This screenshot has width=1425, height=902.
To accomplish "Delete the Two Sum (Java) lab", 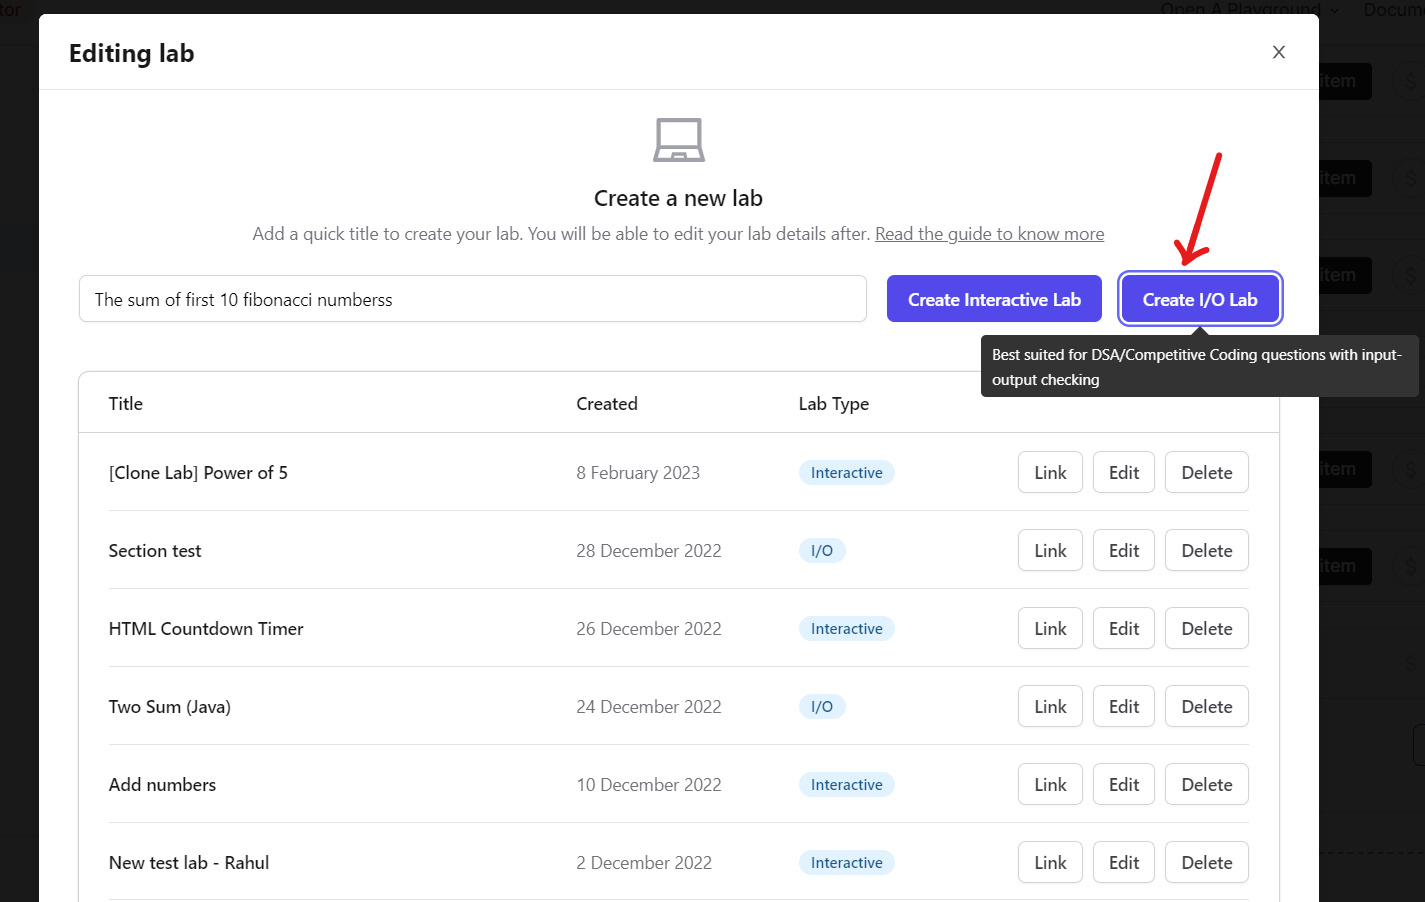I will tap(1206, 707).
